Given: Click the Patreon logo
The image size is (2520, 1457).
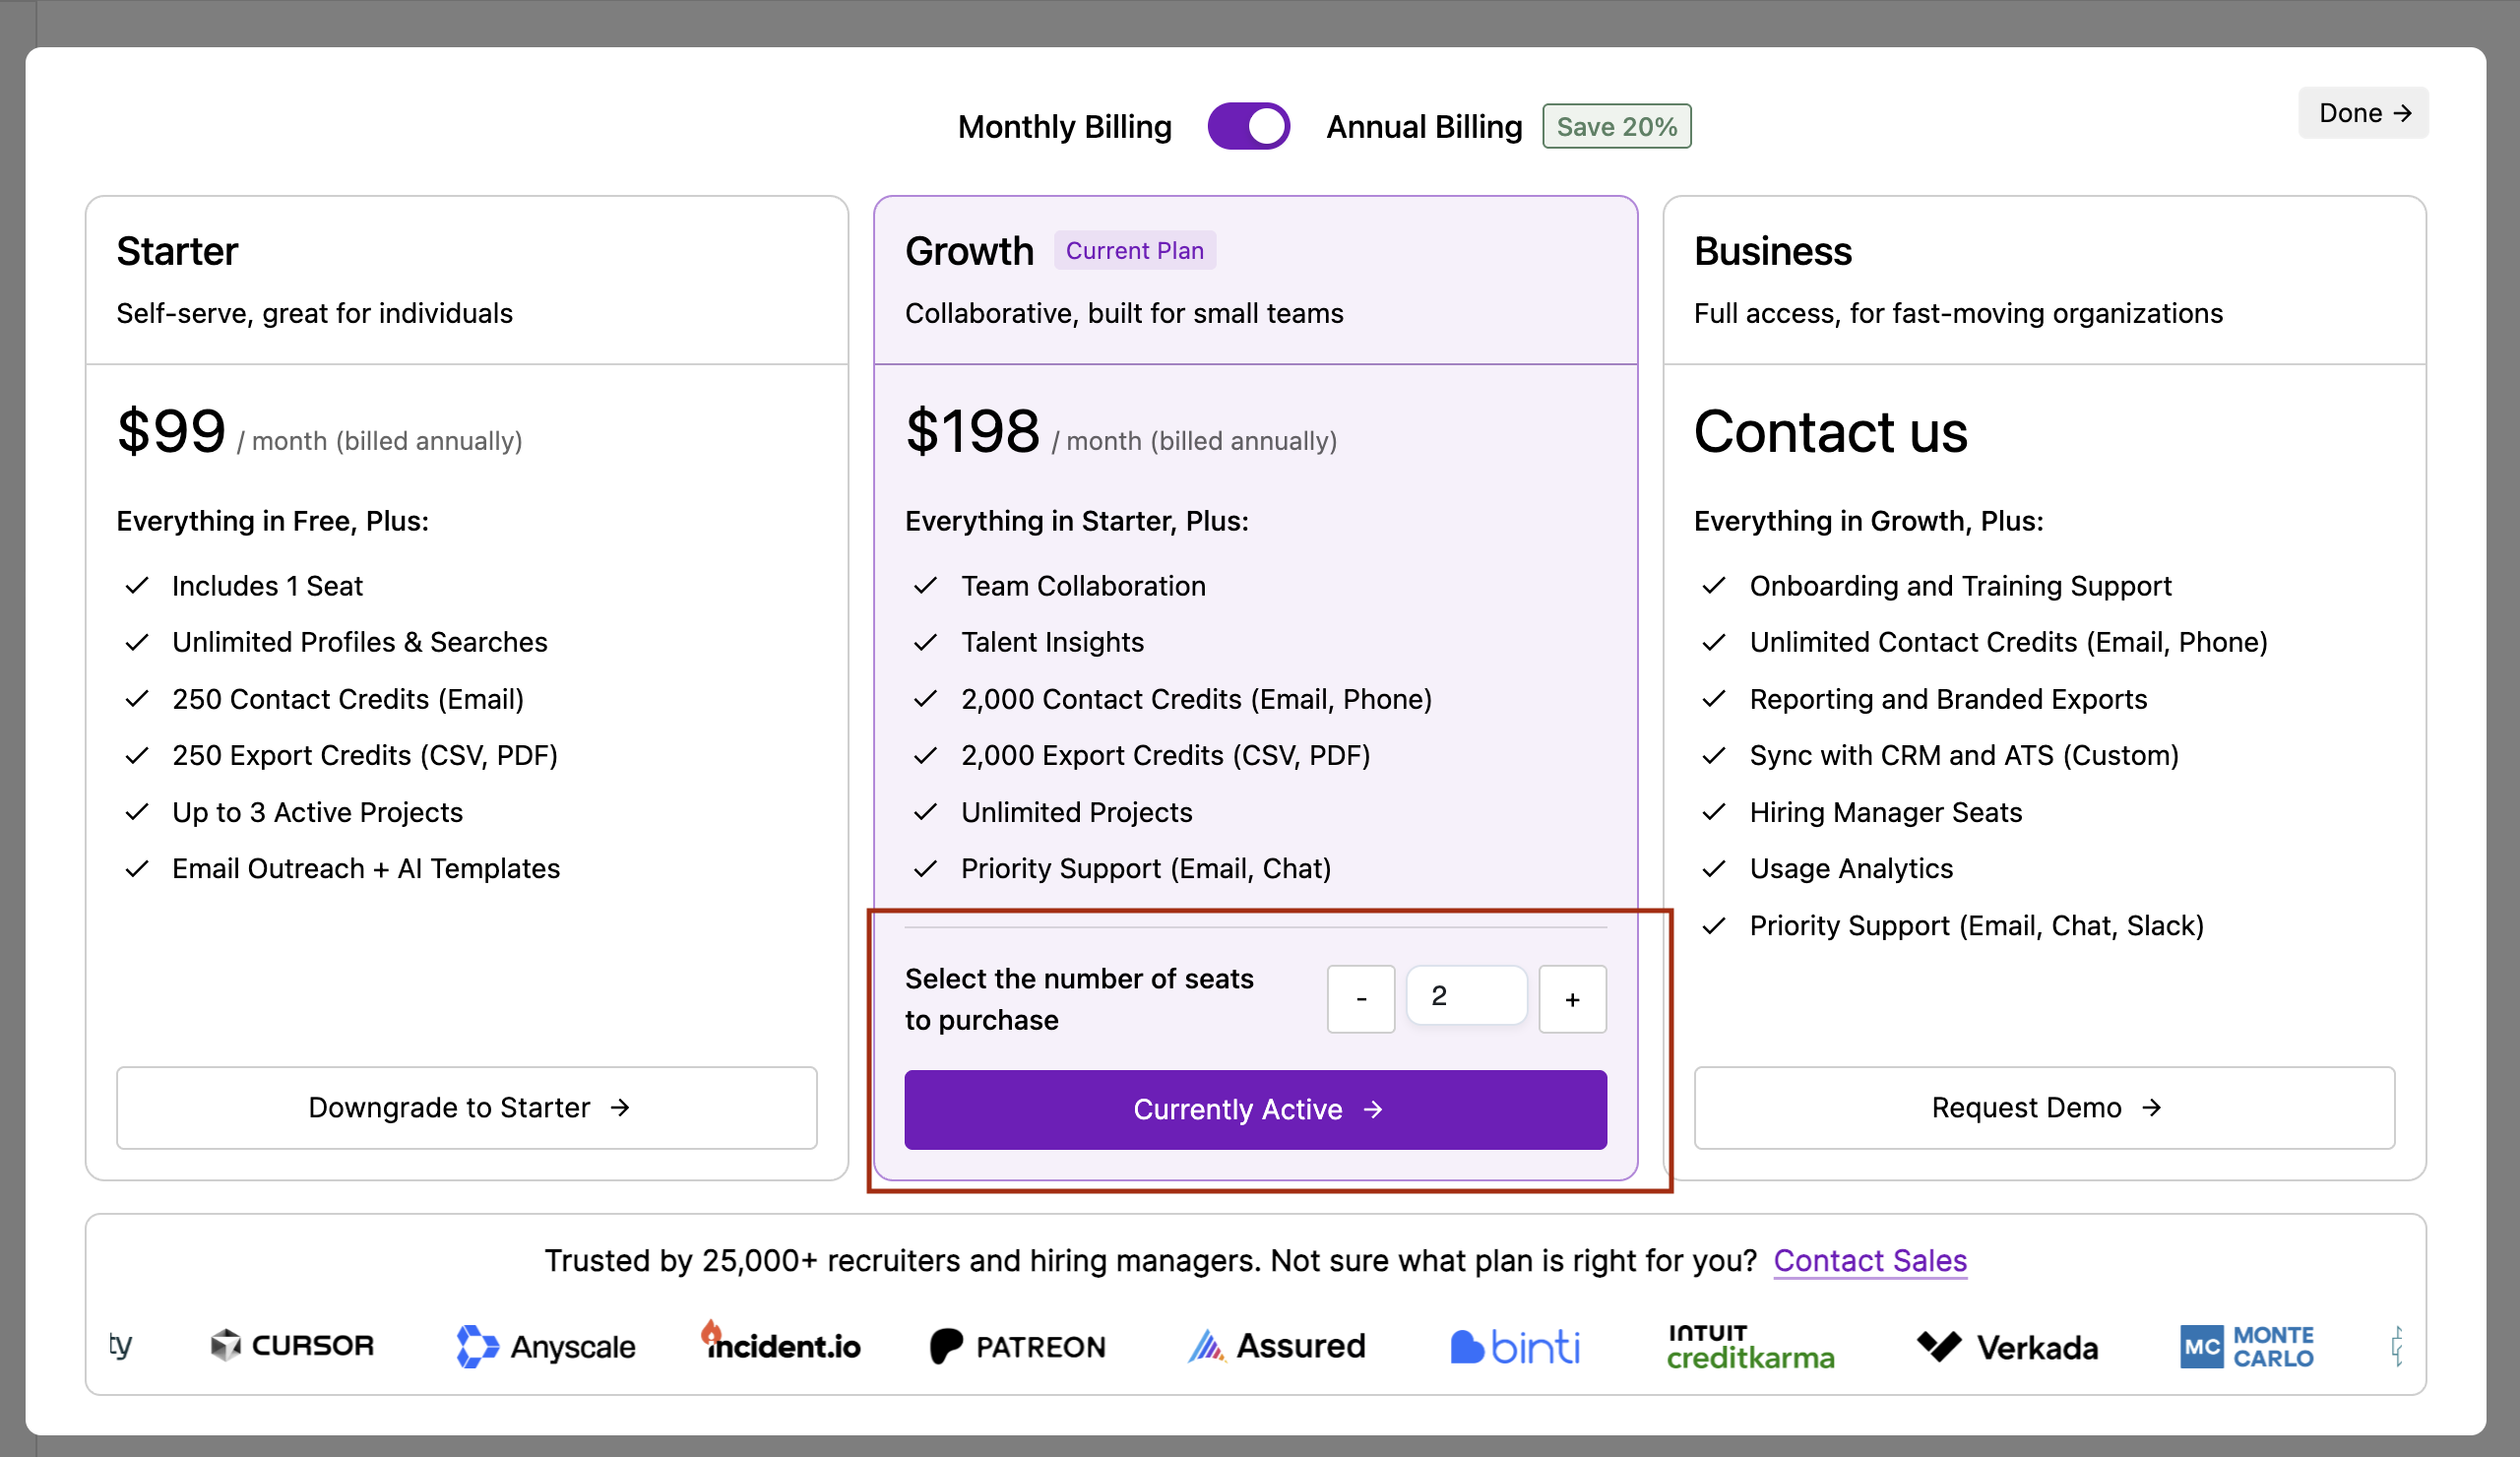Looking at the screenshot, I should (1018, 1346).
